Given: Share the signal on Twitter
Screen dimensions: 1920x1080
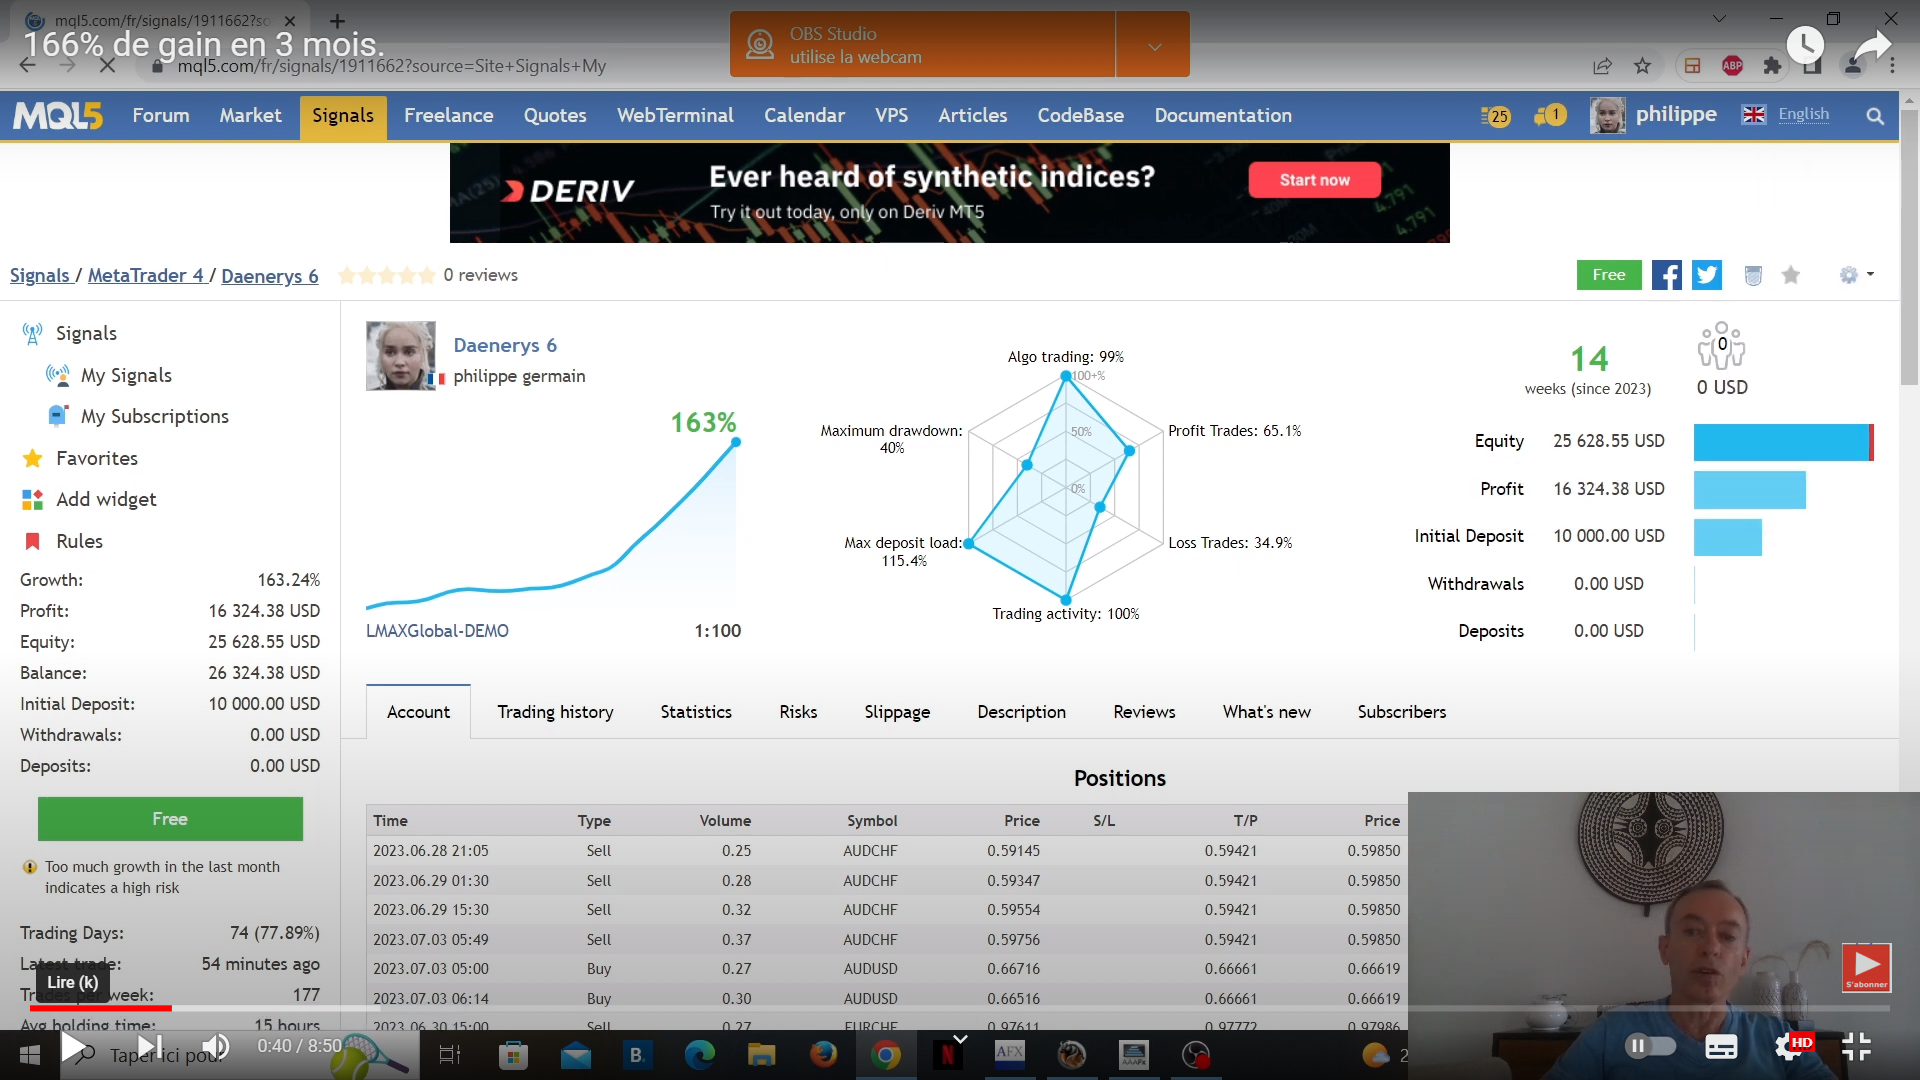Looking at the screenshot, I should point(1707,275).
